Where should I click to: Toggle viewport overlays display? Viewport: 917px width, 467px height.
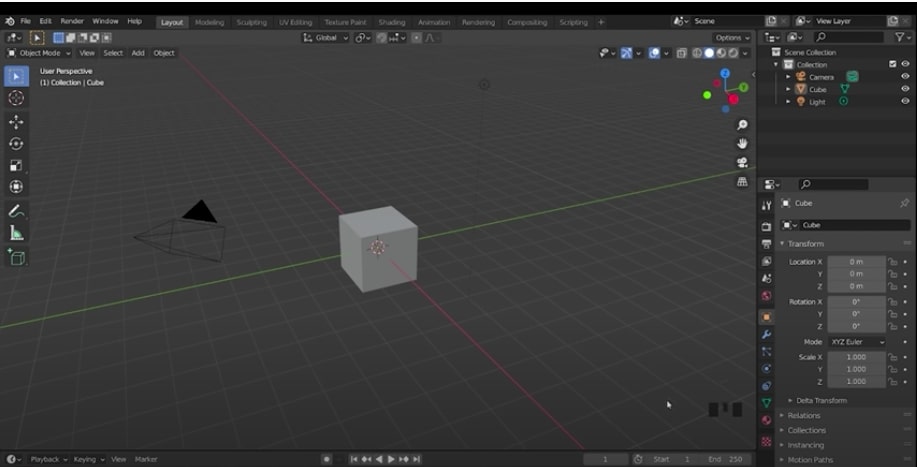point(654,53)
